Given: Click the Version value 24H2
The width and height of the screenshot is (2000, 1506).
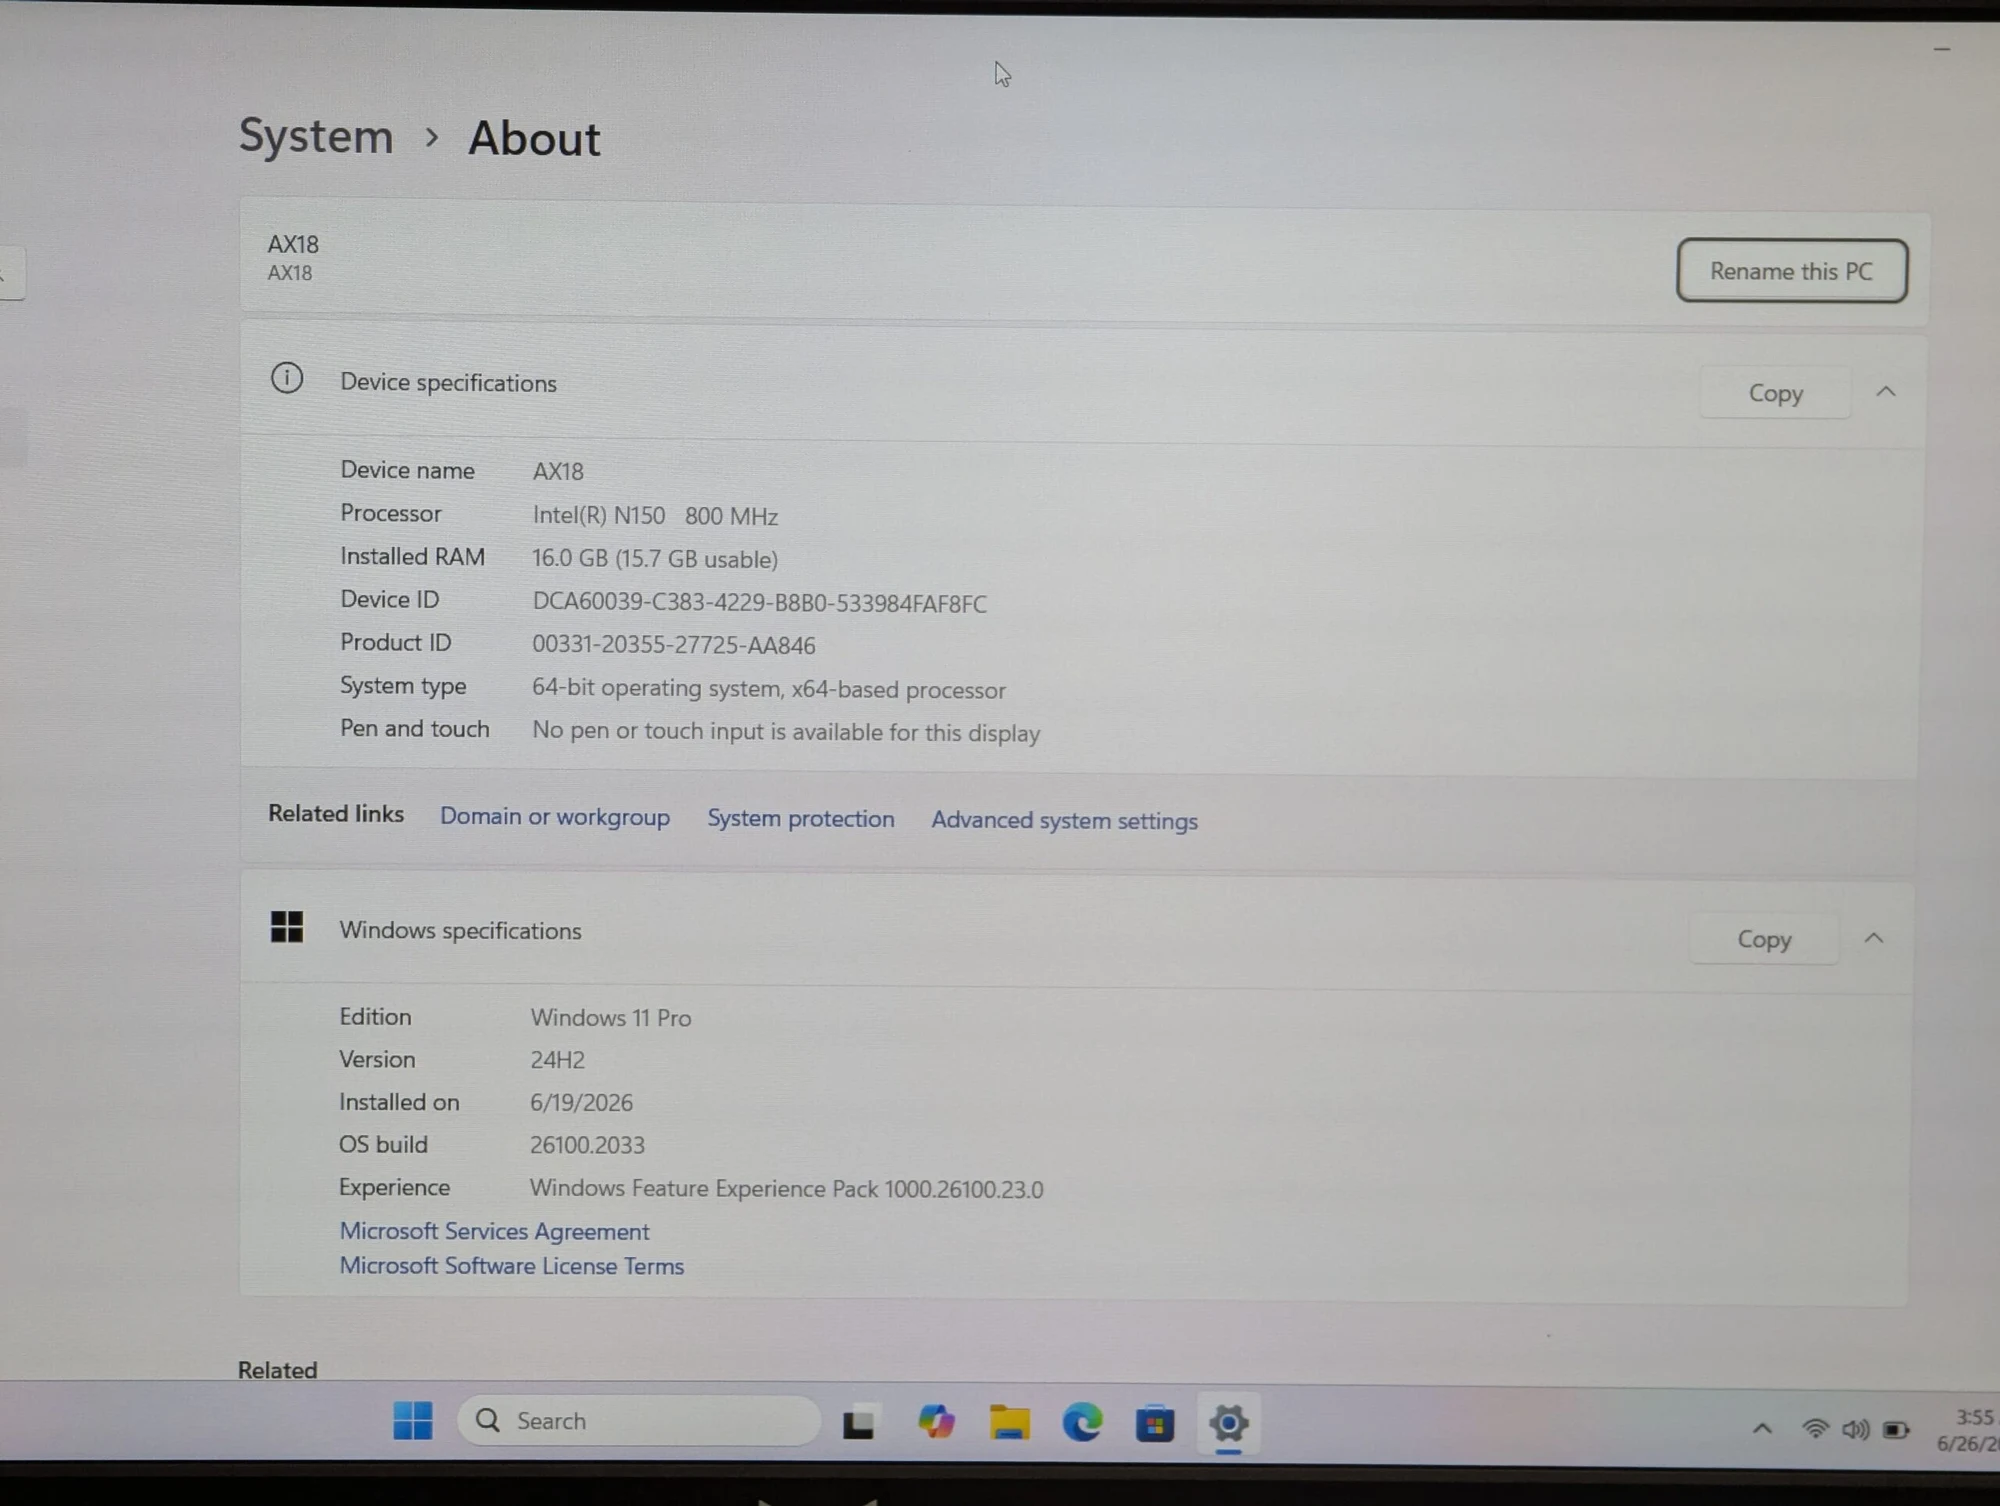Looking at the screenshot, I should coord(557,1060).
